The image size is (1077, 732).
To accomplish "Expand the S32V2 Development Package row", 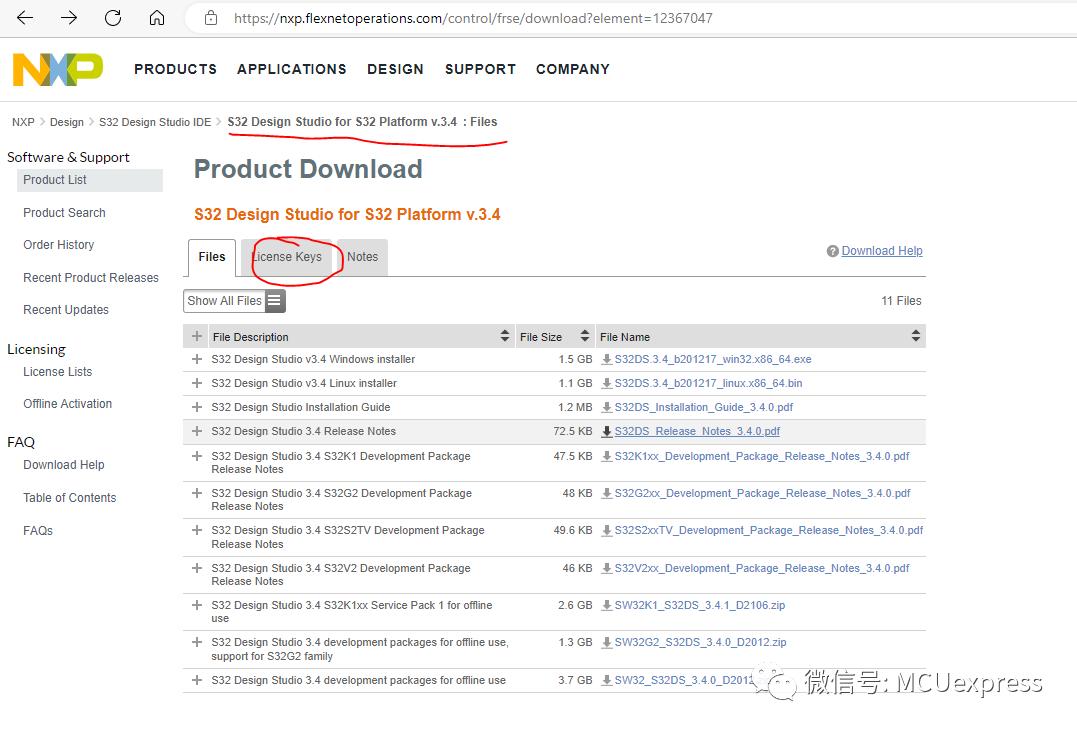I will (x=197, y=568).
